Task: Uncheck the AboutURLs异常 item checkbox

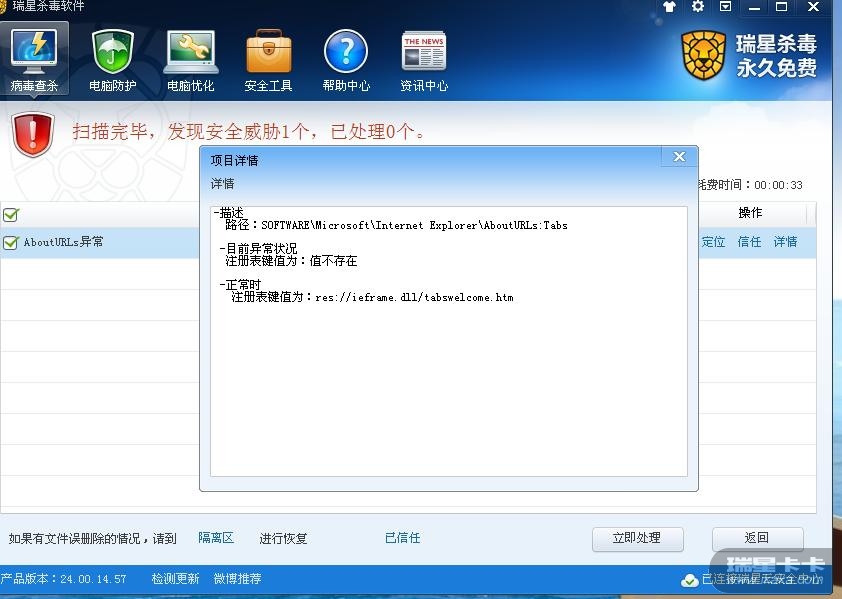Action: [10, 243]
